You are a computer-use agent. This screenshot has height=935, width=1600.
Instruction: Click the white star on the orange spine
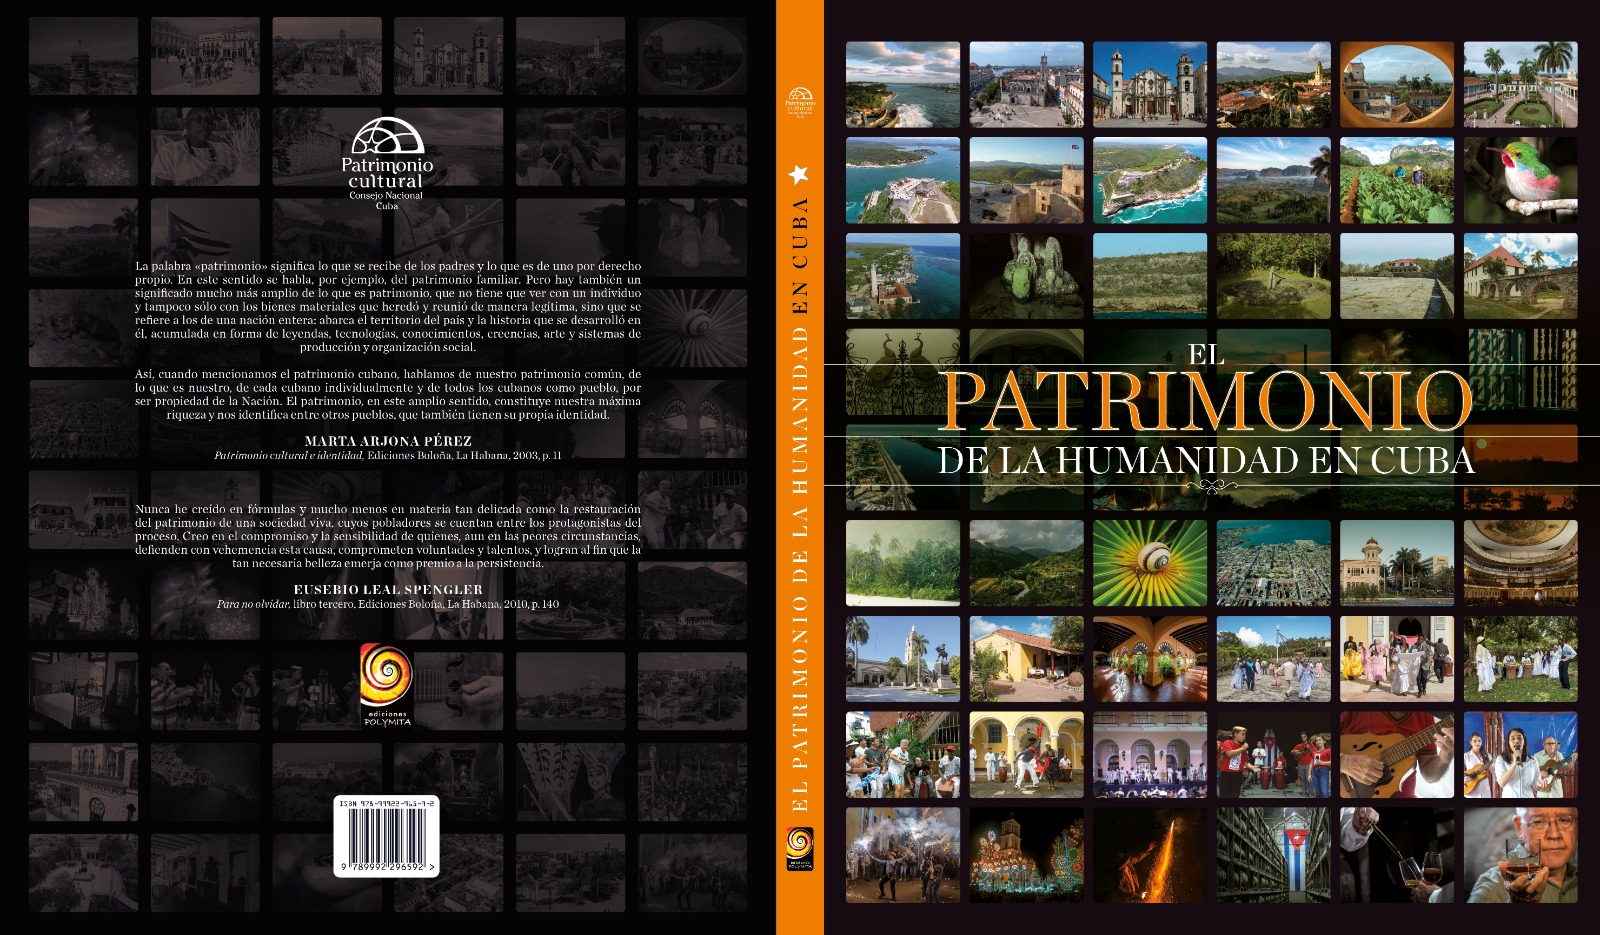pos(799,176)
